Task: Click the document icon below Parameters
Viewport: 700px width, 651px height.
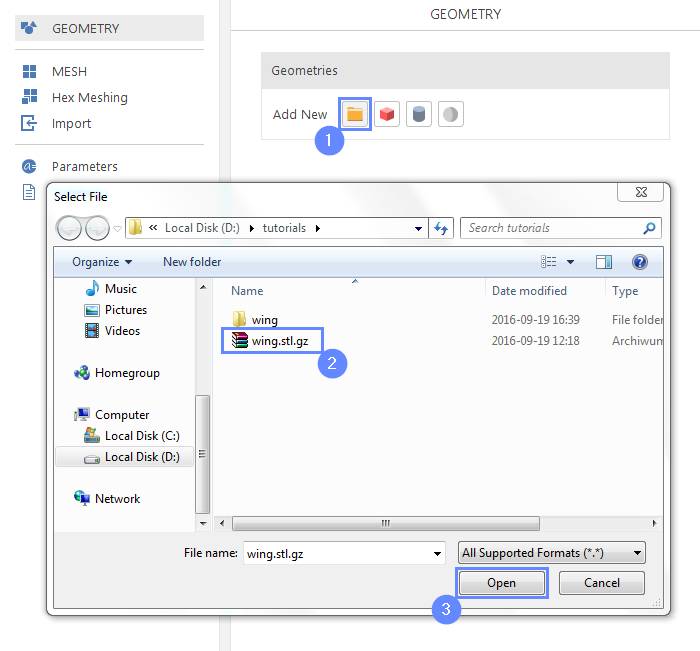Action: [x=29, y=192]
